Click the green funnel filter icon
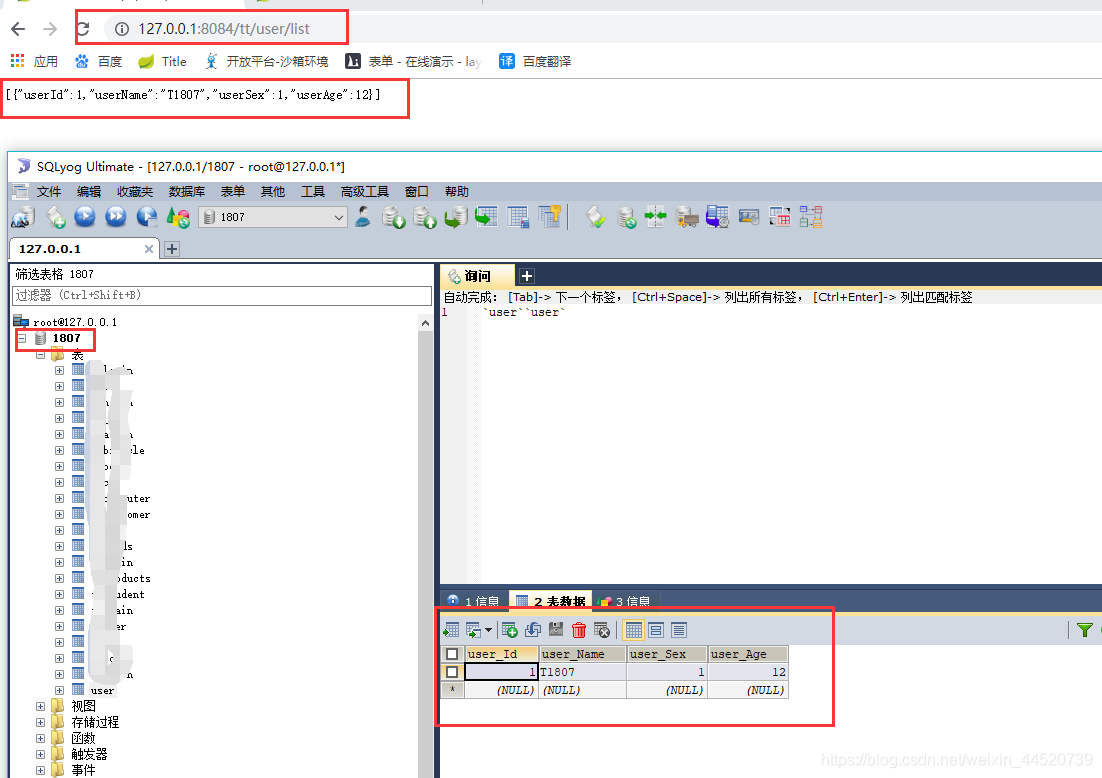Image resolution: width=1102 pixels, height=778 pixels. point(1084,630)
